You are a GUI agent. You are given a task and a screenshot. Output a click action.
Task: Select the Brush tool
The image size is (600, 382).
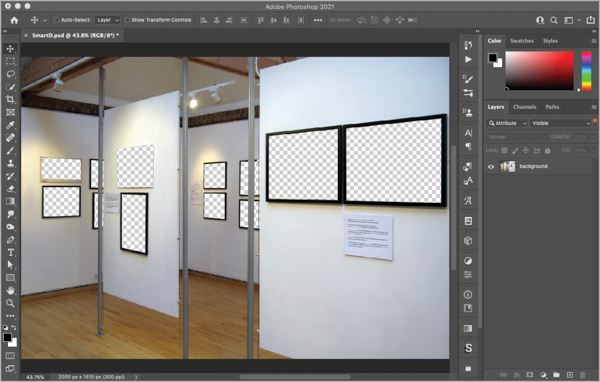coord(10,150)
